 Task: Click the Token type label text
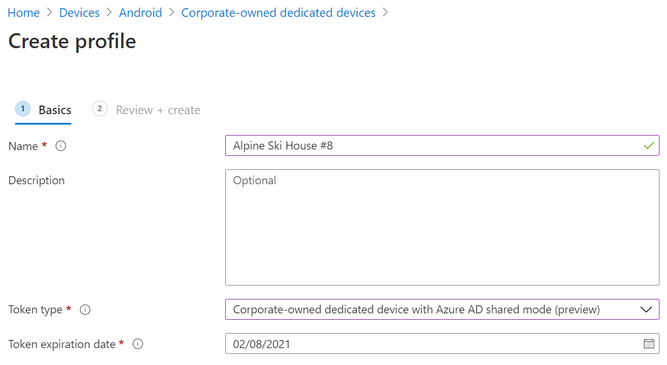coord(35,310)
